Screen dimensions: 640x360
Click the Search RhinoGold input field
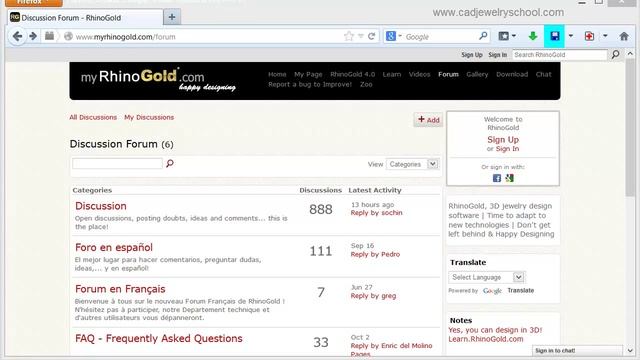[560, 55]
